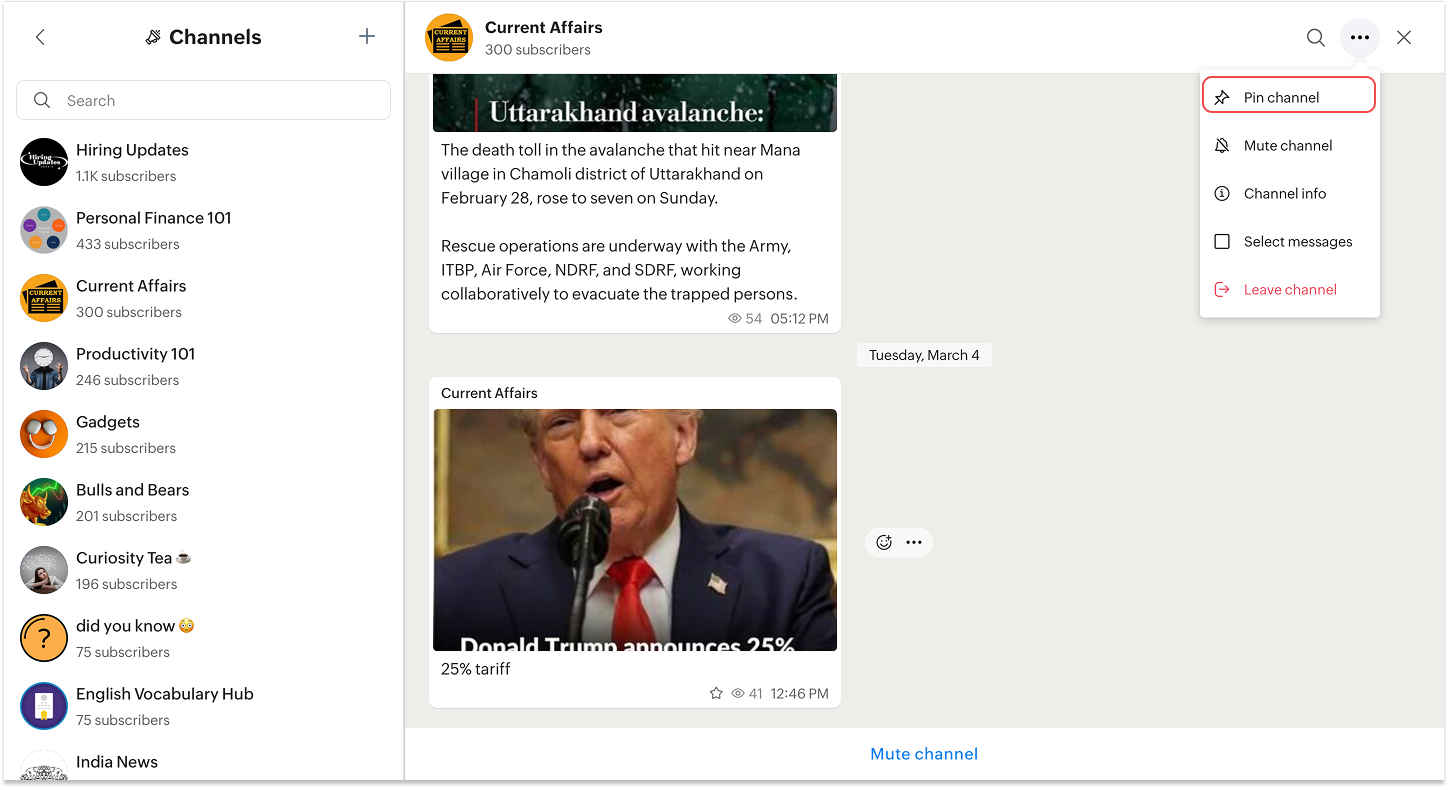The height and width of the screenshot is (788, 1448).
Task: Close the Current Affairs channel view
Action: click(1404, 38)
